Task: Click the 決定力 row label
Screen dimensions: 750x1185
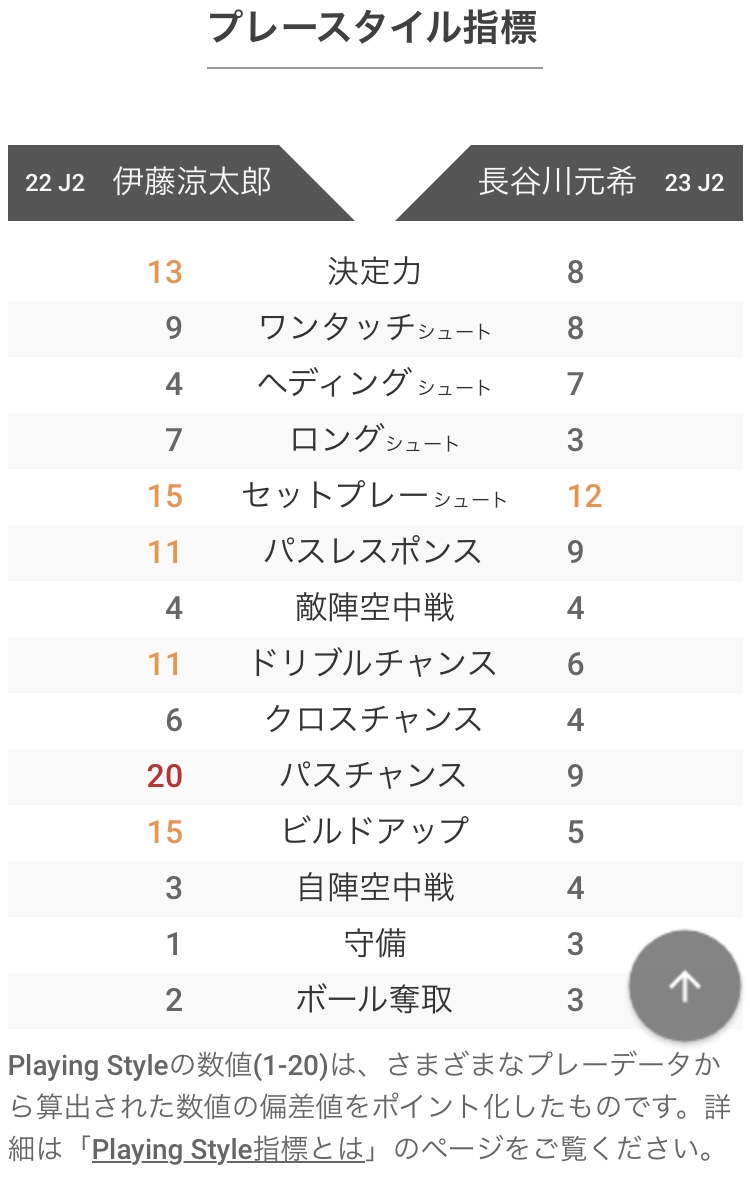Action: pyautogui.click(x=375, y=272)
